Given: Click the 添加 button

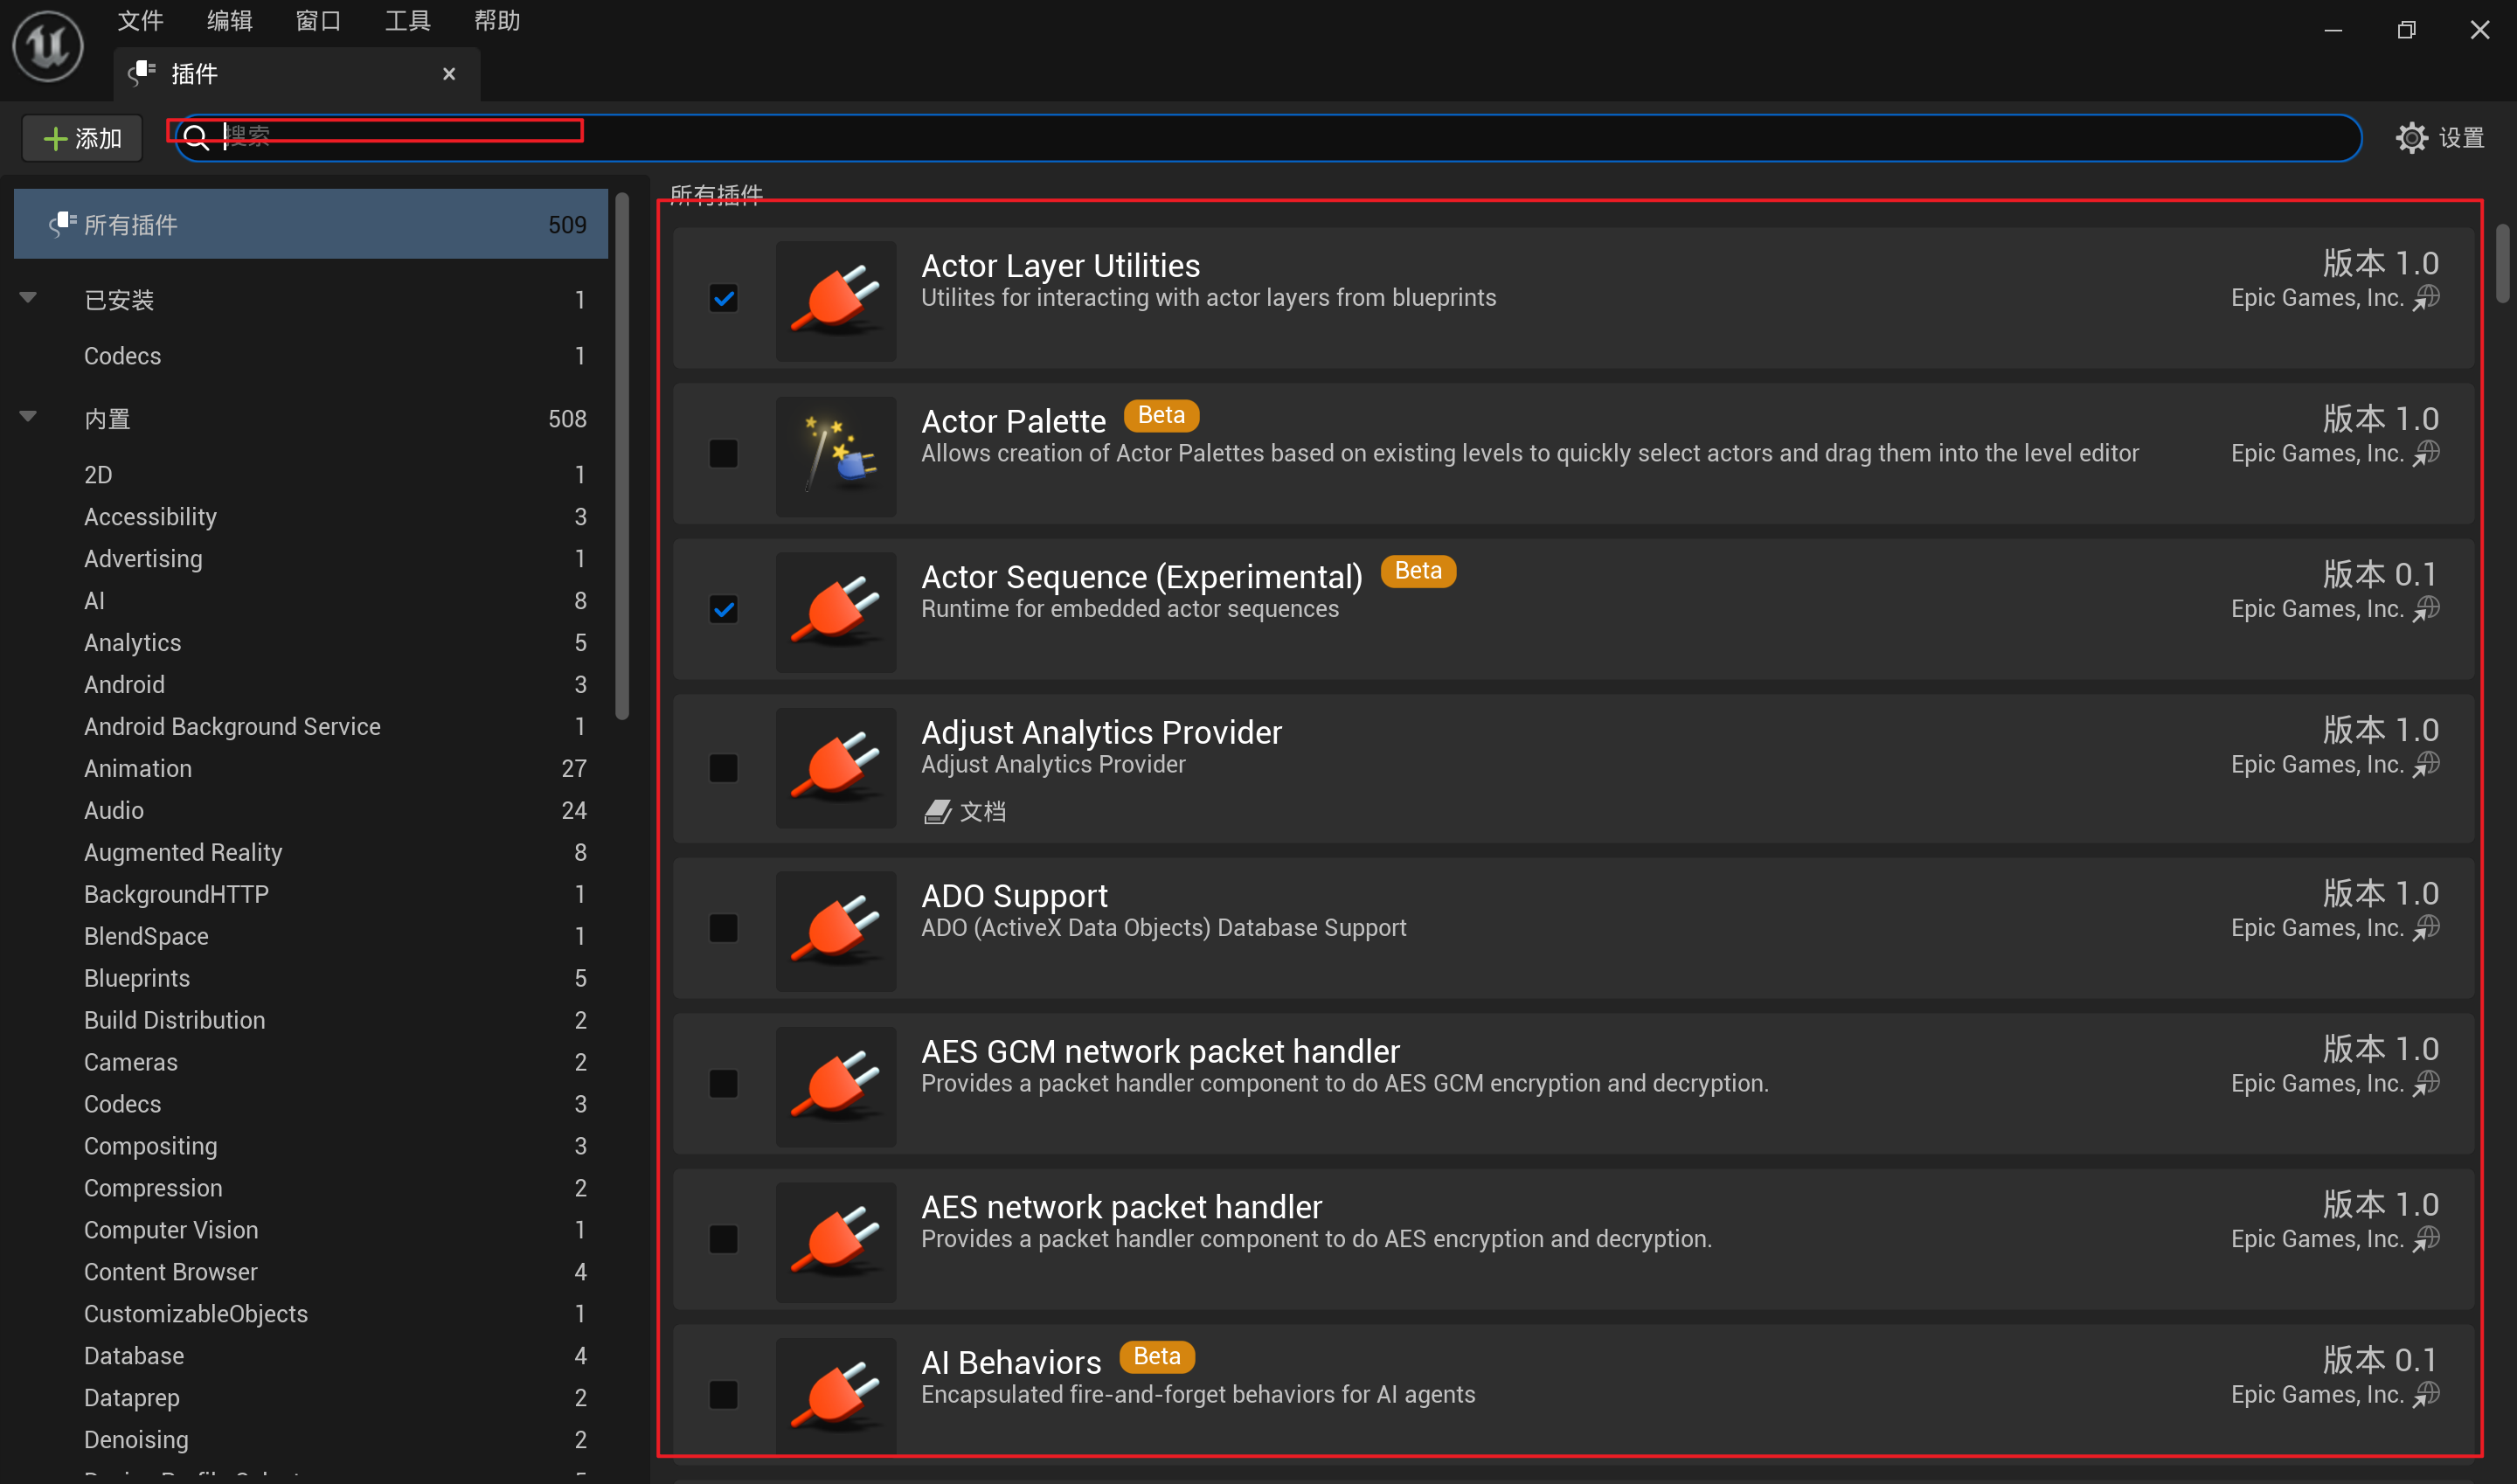Looking at the screenshot, I should point(83,138).
